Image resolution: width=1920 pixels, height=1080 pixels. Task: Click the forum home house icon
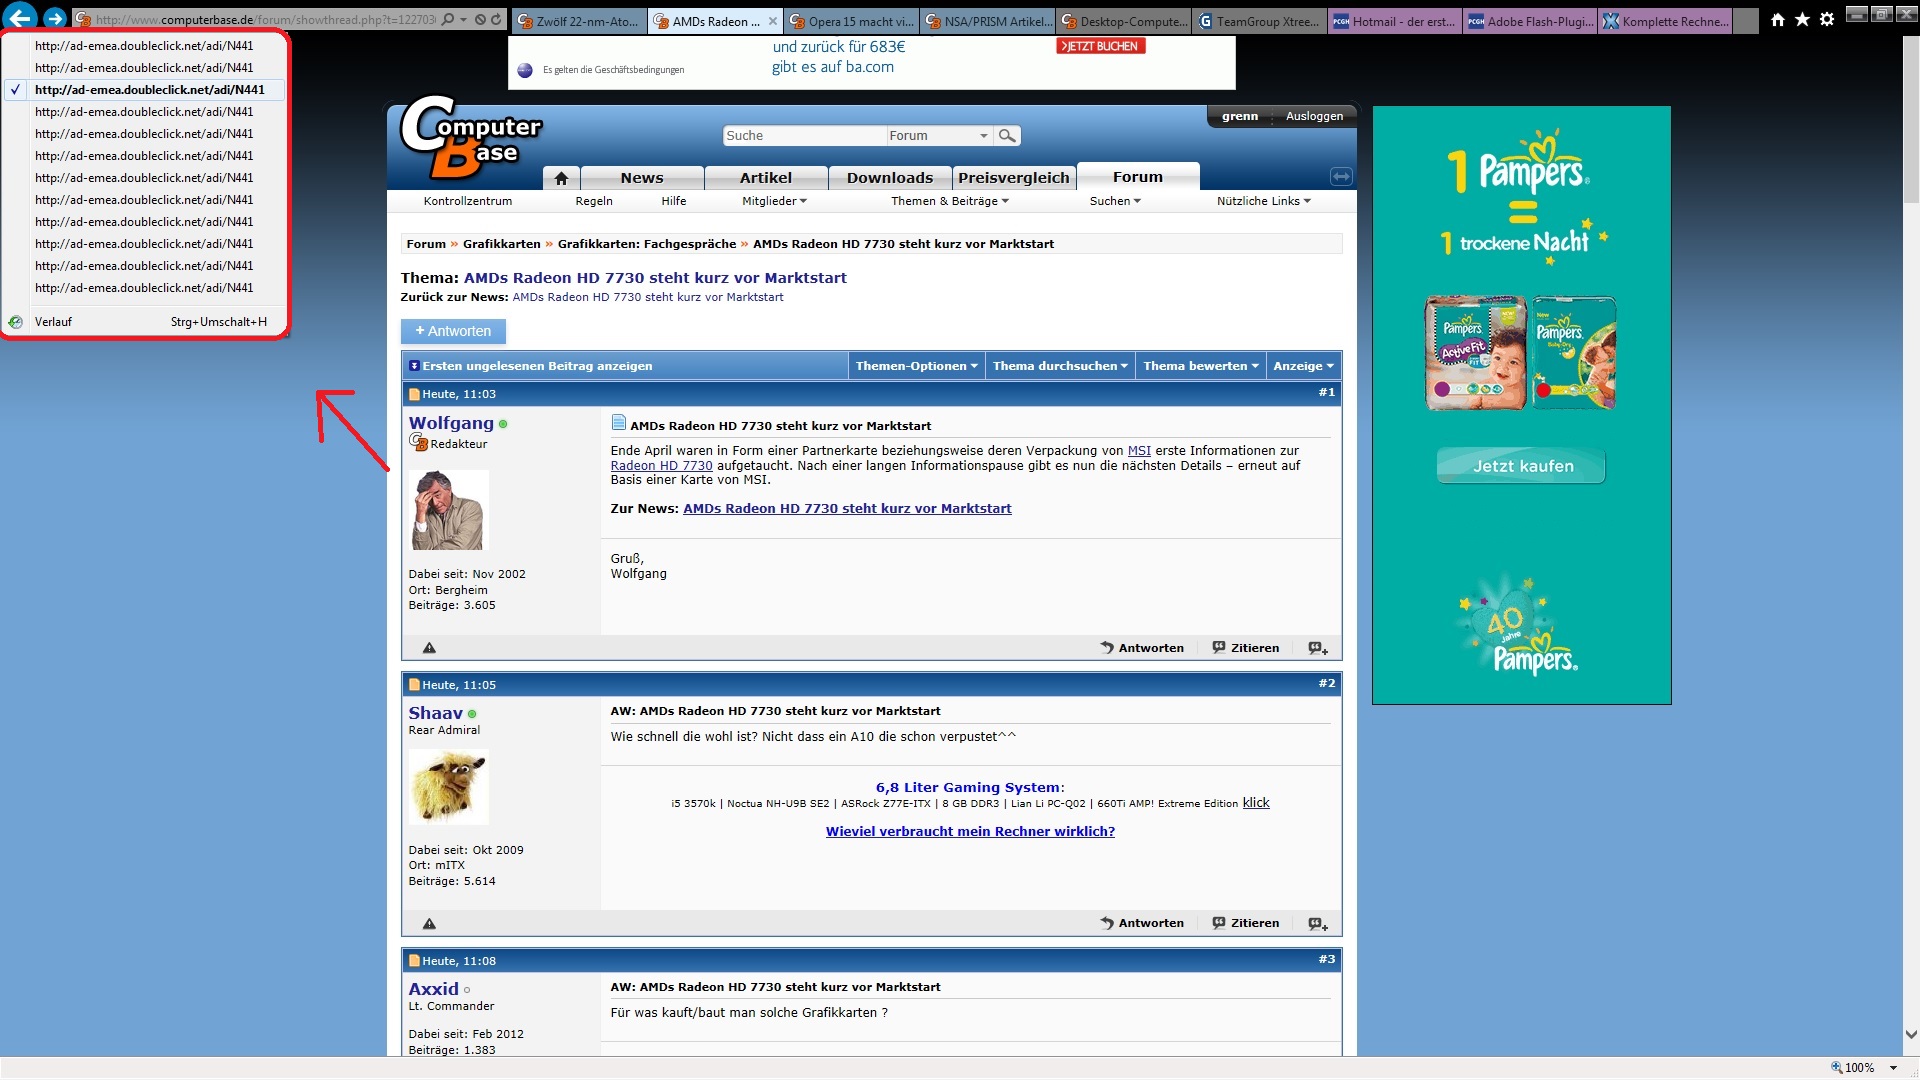[x=561, y=178]
